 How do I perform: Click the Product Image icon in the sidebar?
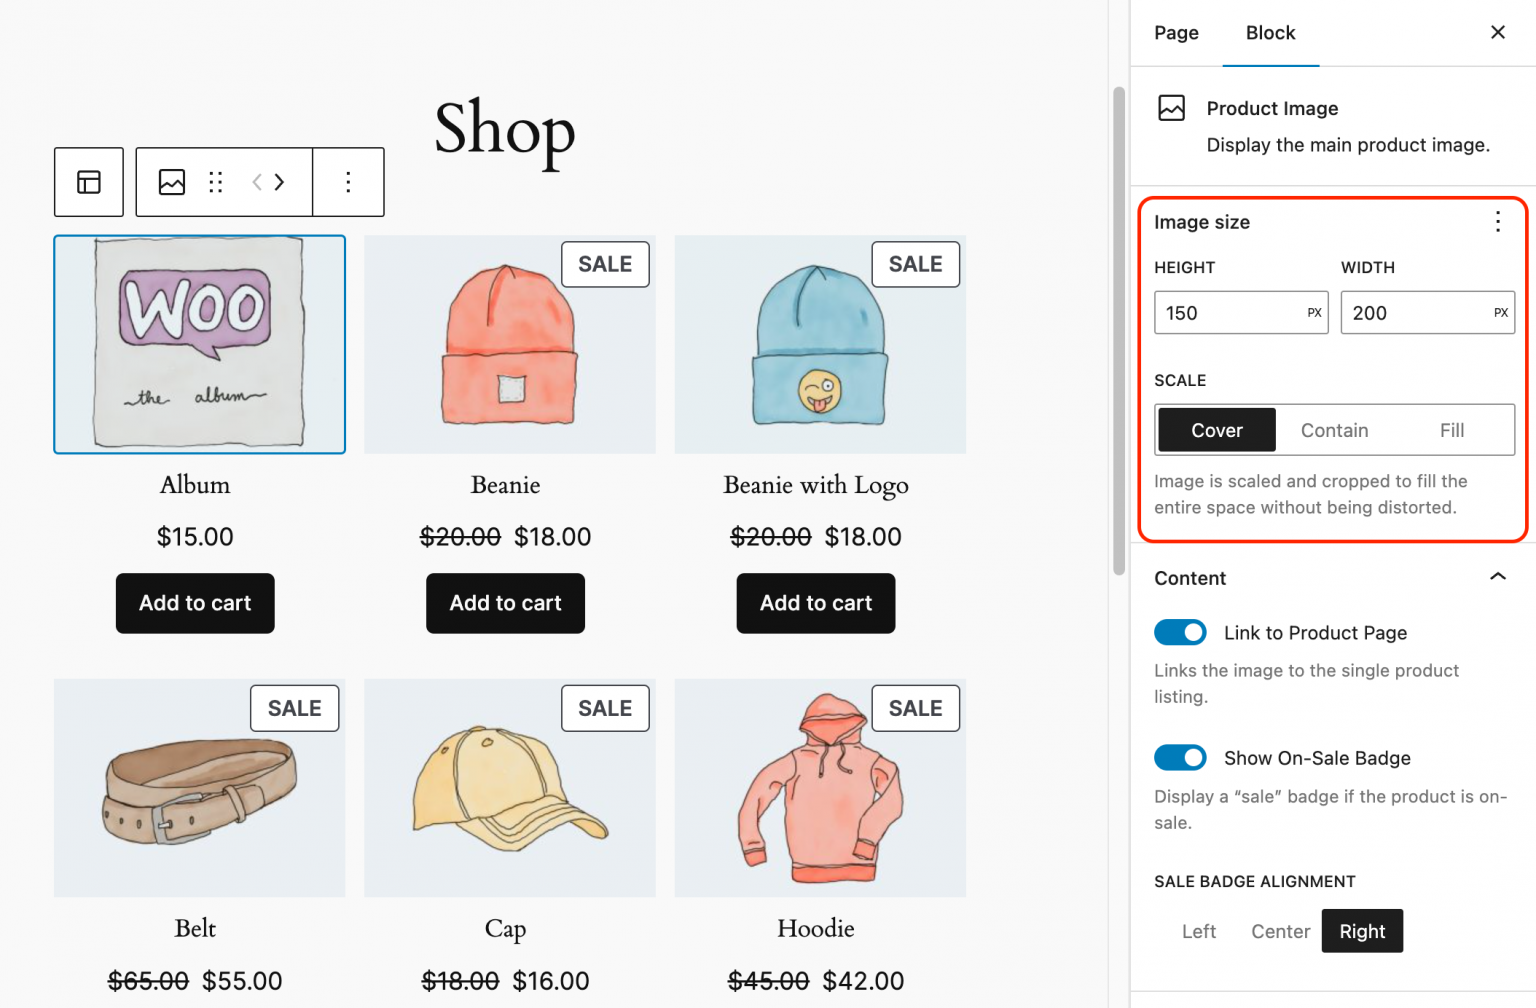(x=1171, y=108)
